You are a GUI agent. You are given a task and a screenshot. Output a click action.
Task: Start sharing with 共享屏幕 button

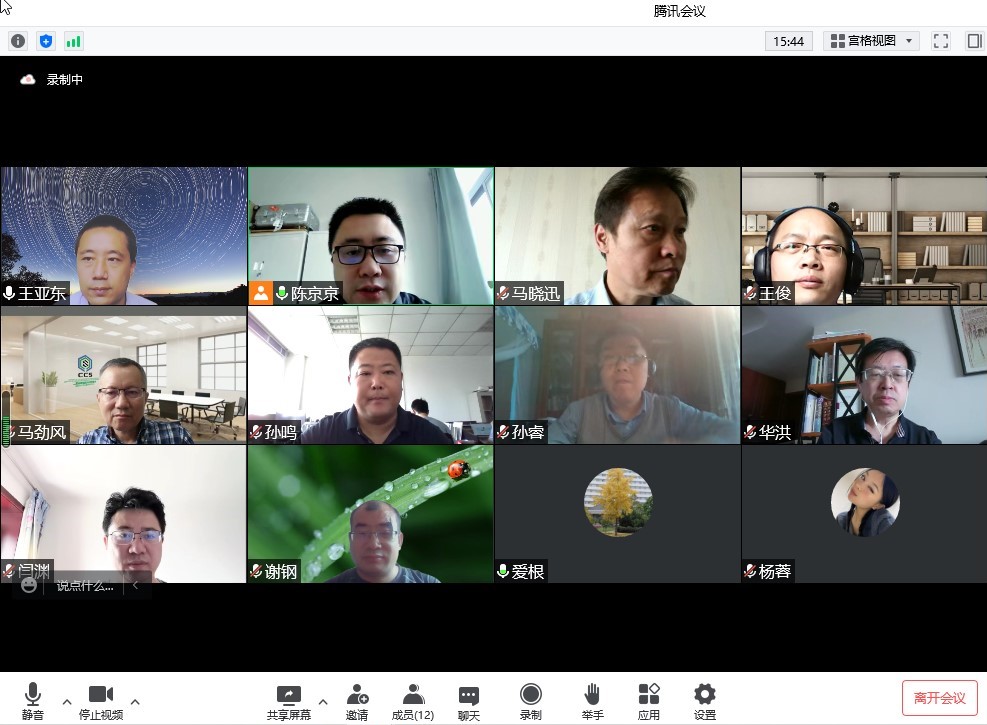(288, 701)
